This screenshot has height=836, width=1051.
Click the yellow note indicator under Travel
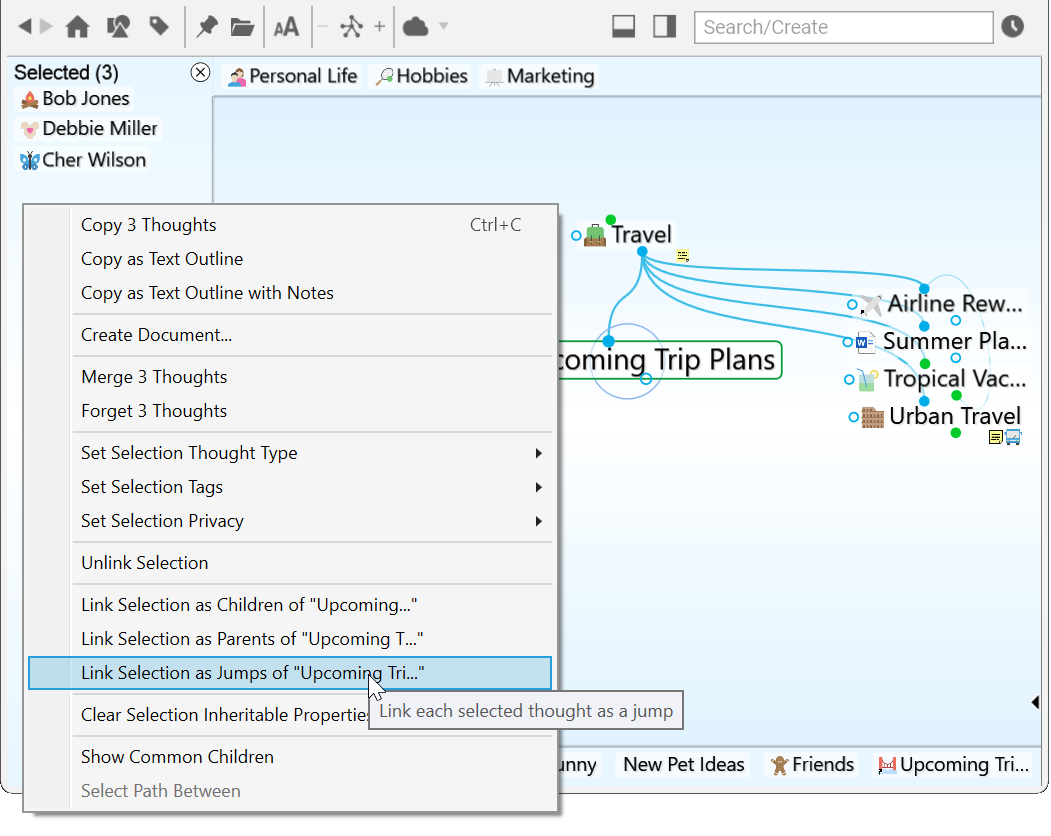tap(683, 256)
